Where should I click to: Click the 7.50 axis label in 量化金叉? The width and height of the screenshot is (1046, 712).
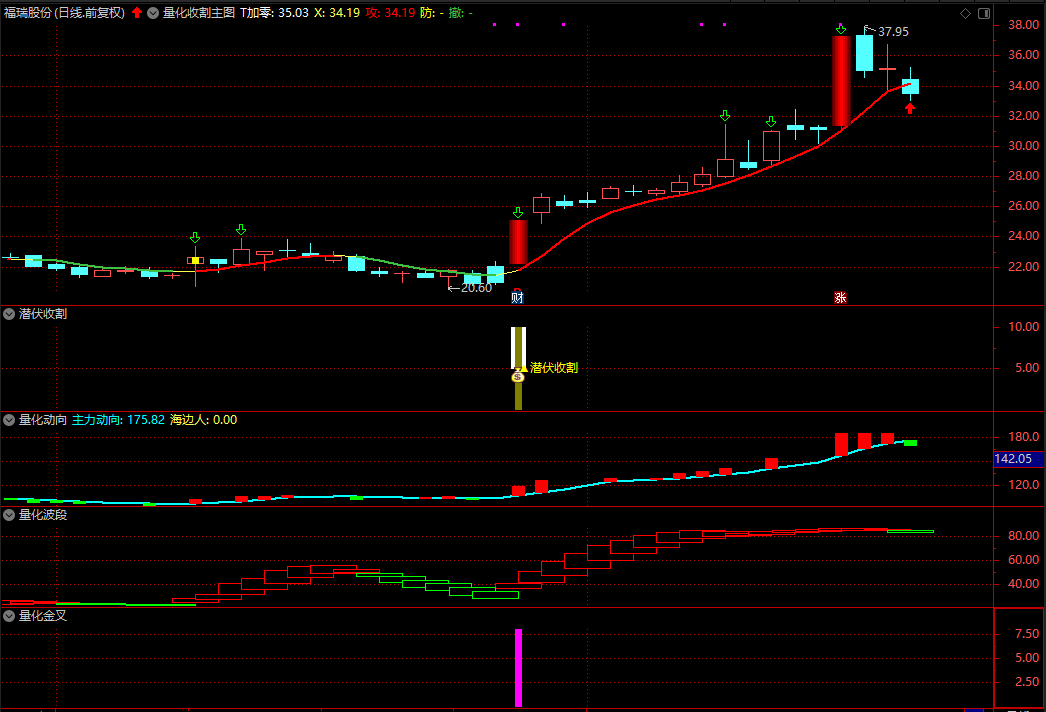(x=1027, y=634)
